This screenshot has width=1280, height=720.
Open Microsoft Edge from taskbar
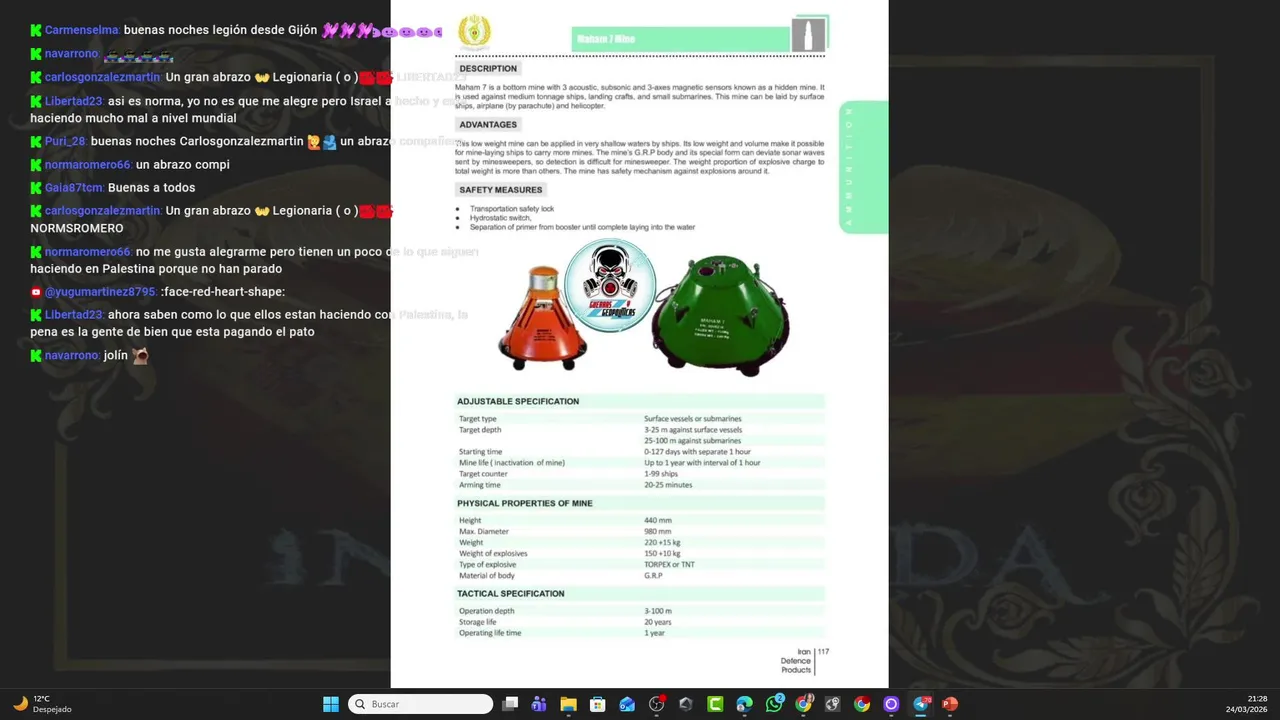(744, 704)
